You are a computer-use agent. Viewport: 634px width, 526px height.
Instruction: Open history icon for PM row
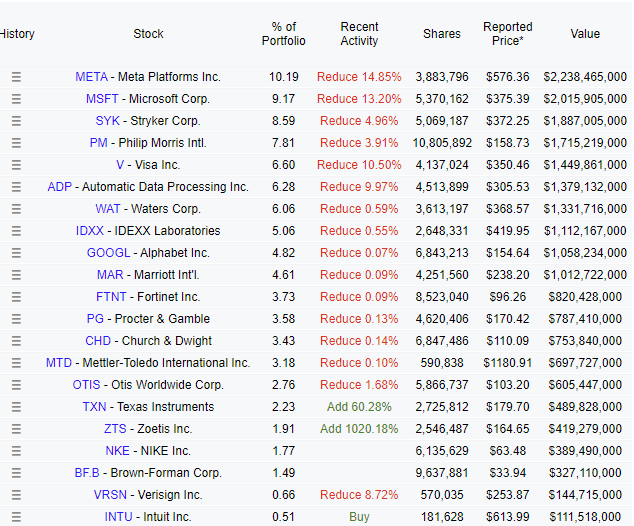(x=16, y=143)
